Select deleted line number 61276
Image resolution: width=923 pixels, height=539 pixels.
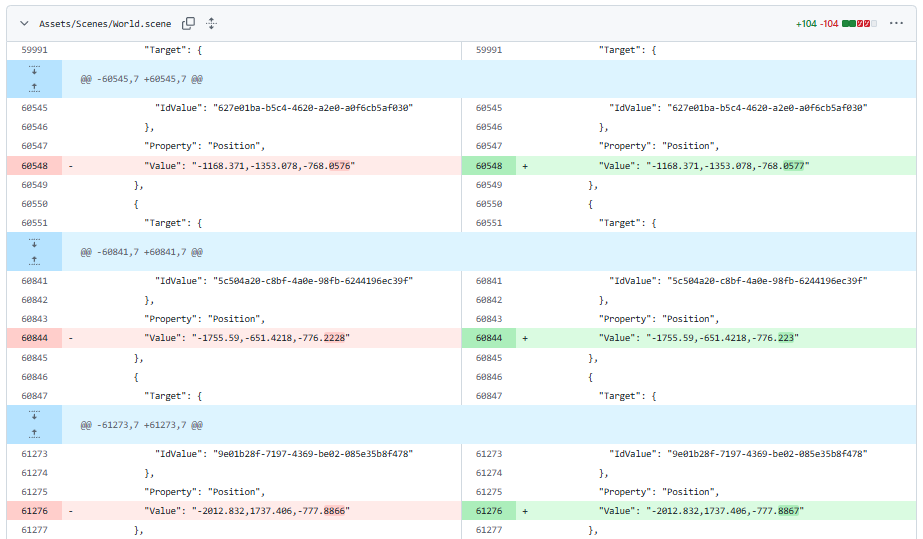34,511
